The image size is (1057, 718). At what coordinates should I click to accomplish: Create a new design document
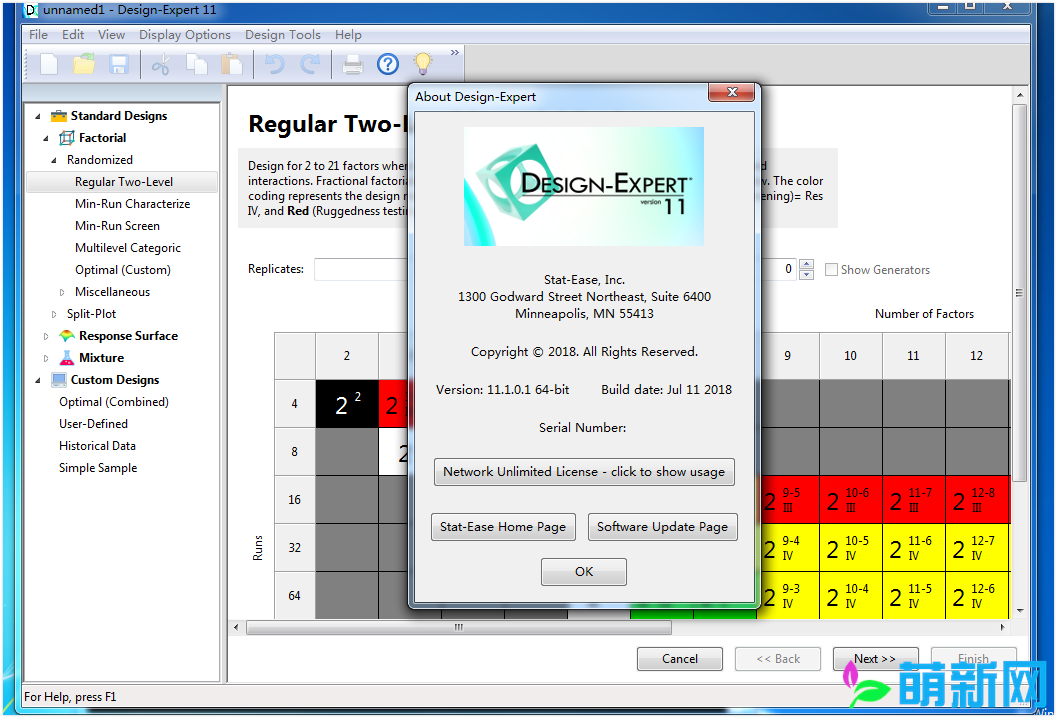(x=47, y=64)
